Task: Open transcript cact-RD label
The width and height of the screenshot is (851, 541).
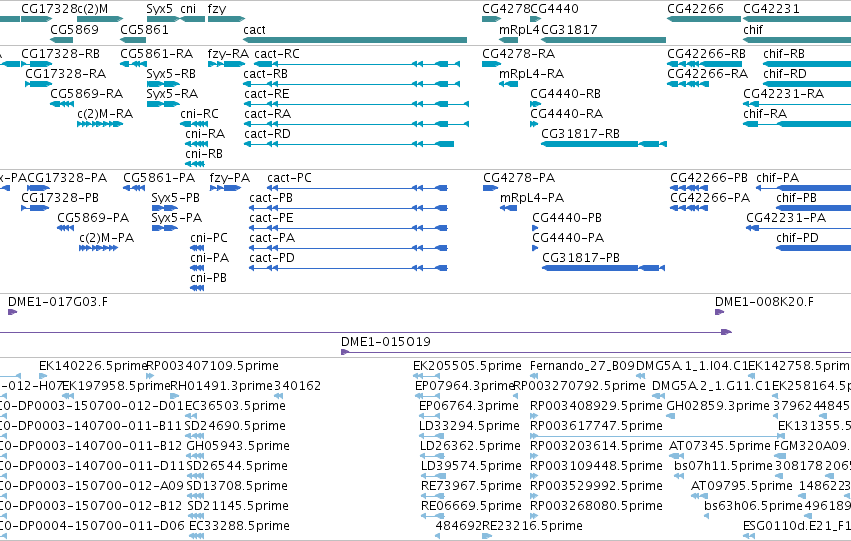Action: click(x=267, y=134)
